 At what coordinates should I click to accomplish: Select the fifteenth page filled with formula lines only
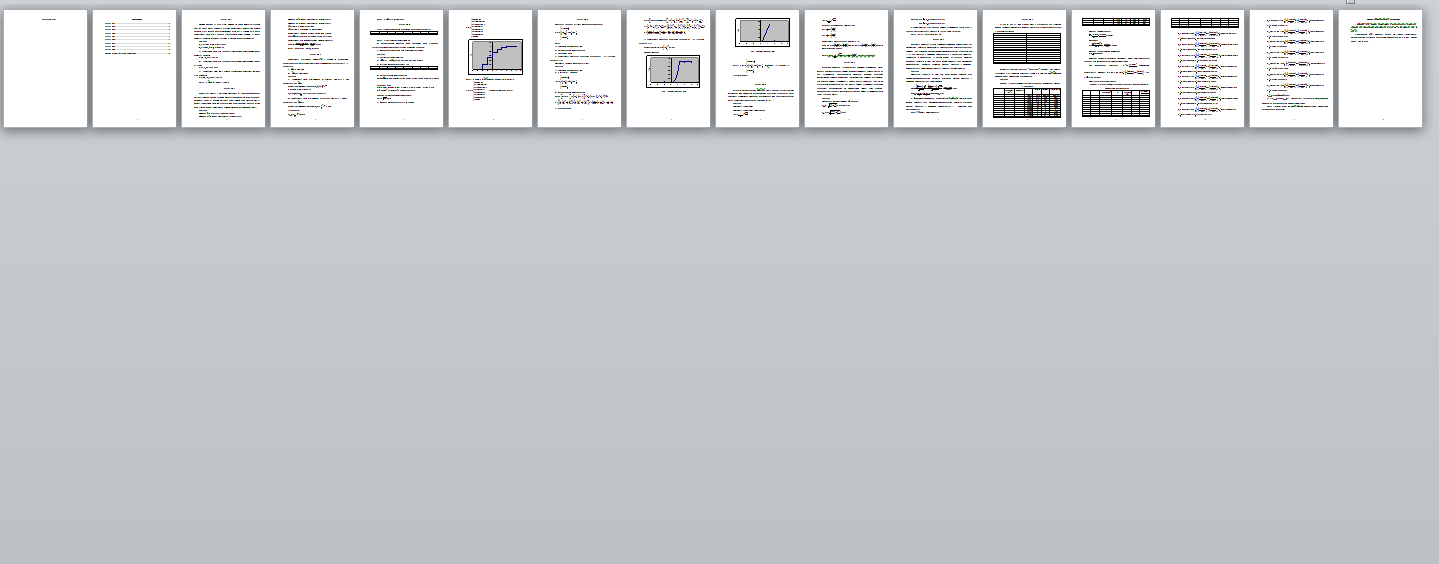[1292, 69]
